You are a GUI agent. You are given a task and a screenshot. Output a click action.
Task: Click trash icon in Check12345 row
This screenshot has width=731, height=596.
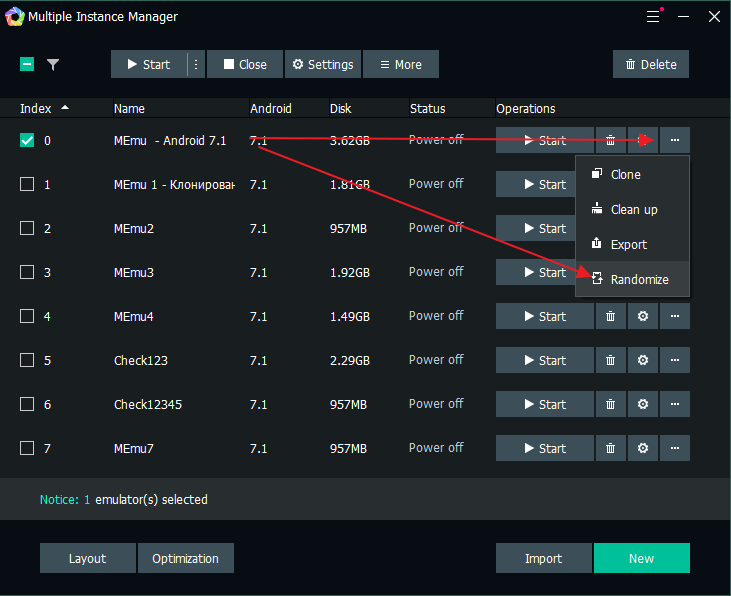click(610, 404)
